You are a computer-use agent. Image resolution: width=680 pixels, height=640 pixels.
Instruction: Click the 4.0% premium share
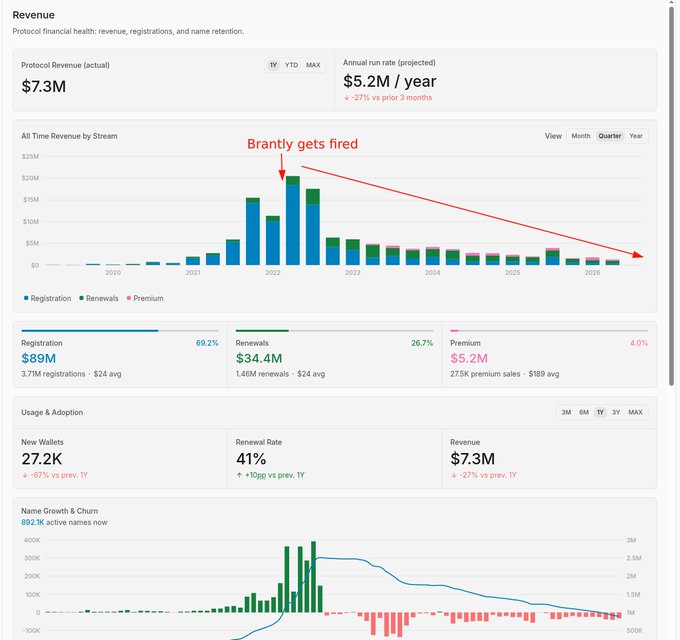coord(639,343)
